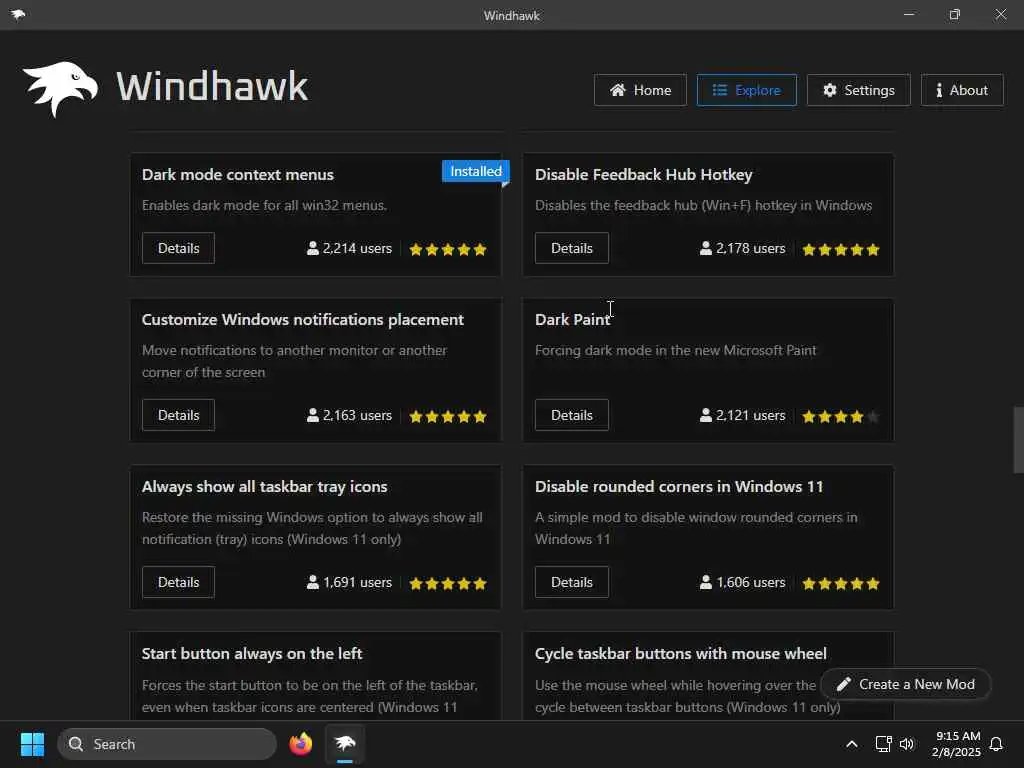This screenshot has width=1024, height=768.
Task: Open the Home tab
Action: tap(640, 90)
